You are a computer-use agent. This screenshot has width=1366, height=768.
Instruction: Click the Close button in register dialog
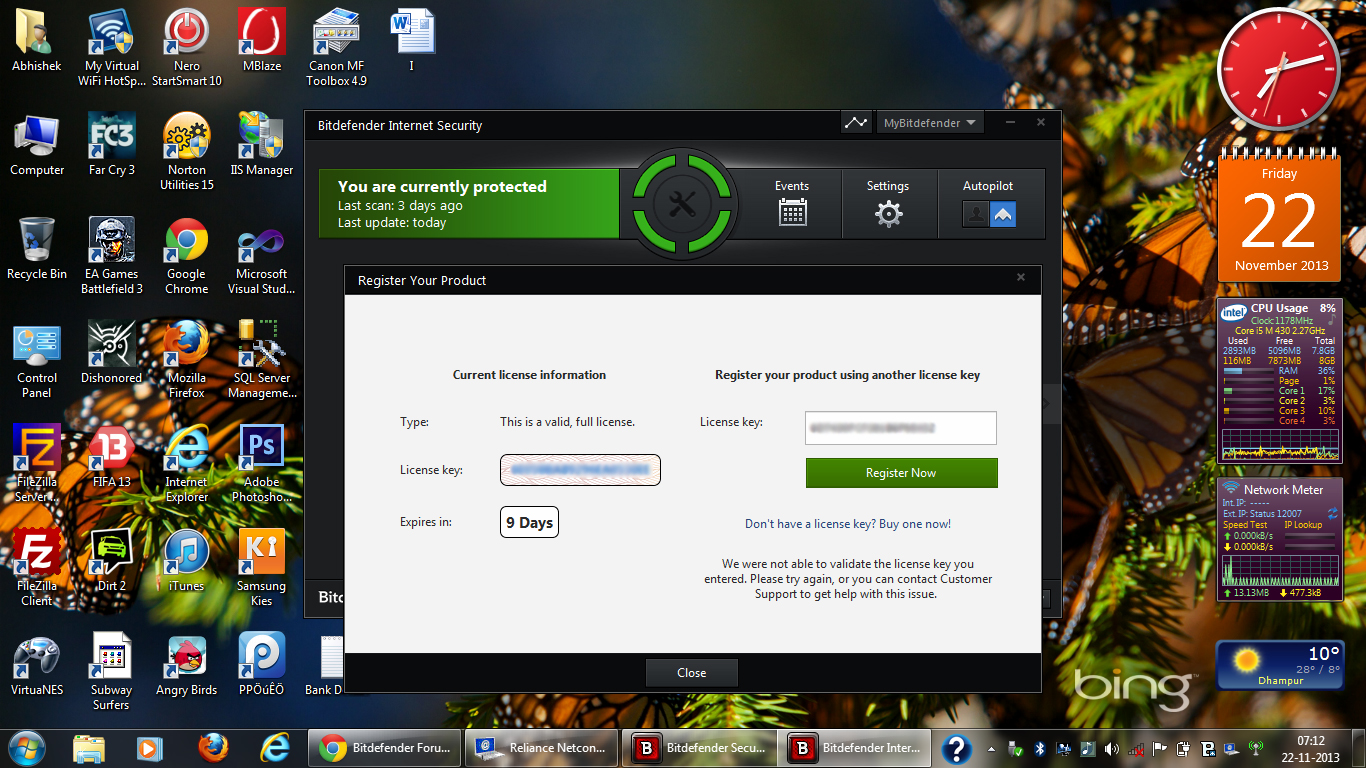pos(691,673)
